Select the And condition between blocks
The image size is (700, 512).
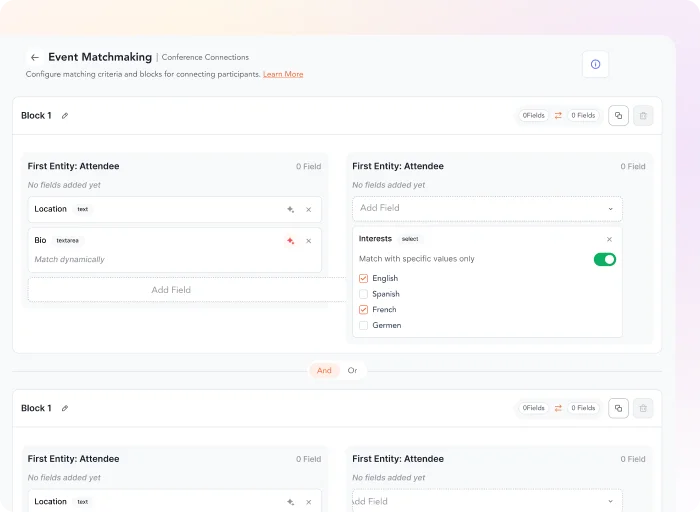(x=324, y=370)
